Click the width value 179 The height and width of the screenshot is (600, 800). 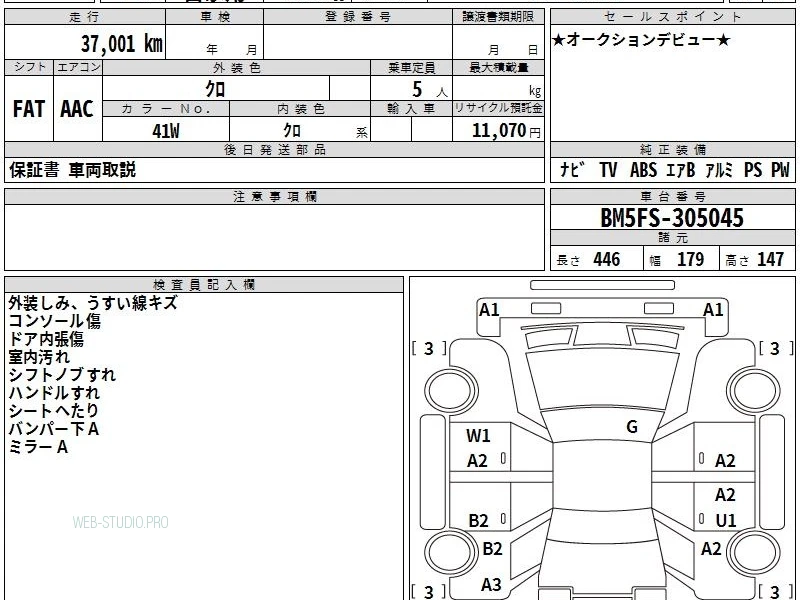coord(690,259)
